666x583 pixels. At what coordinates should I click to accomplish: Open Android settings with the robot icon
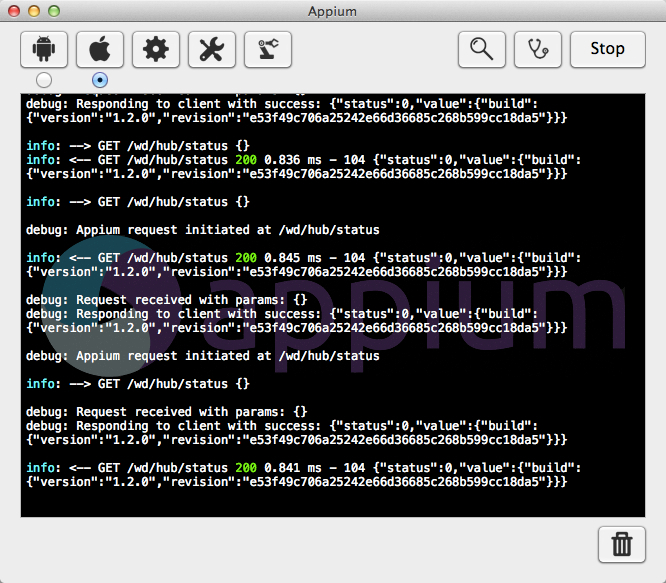pyautogui.click(x=44, y=49)
